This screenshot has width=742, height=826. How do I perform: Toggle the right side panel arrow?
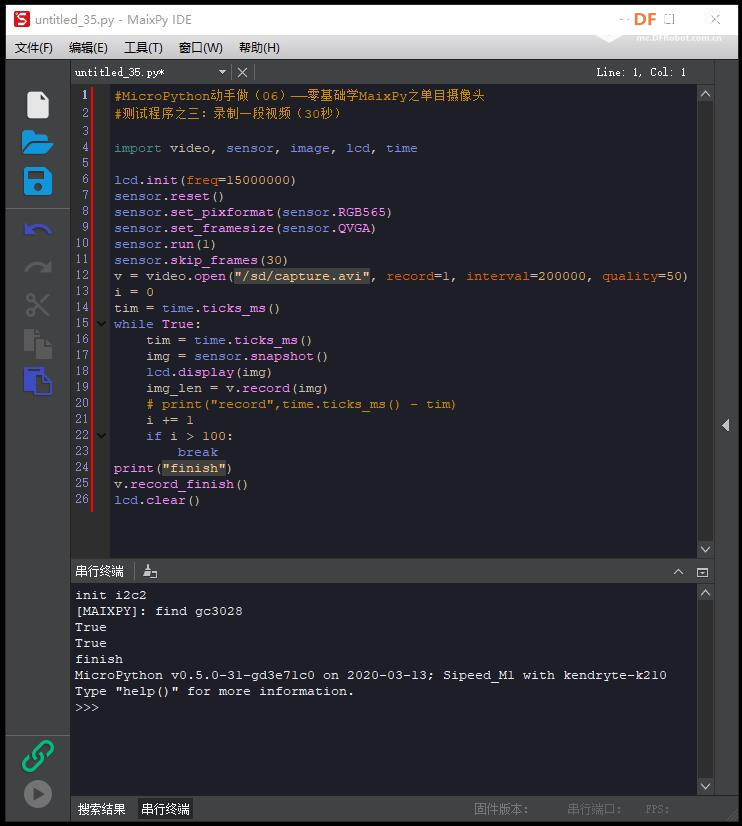coord(726,425)
